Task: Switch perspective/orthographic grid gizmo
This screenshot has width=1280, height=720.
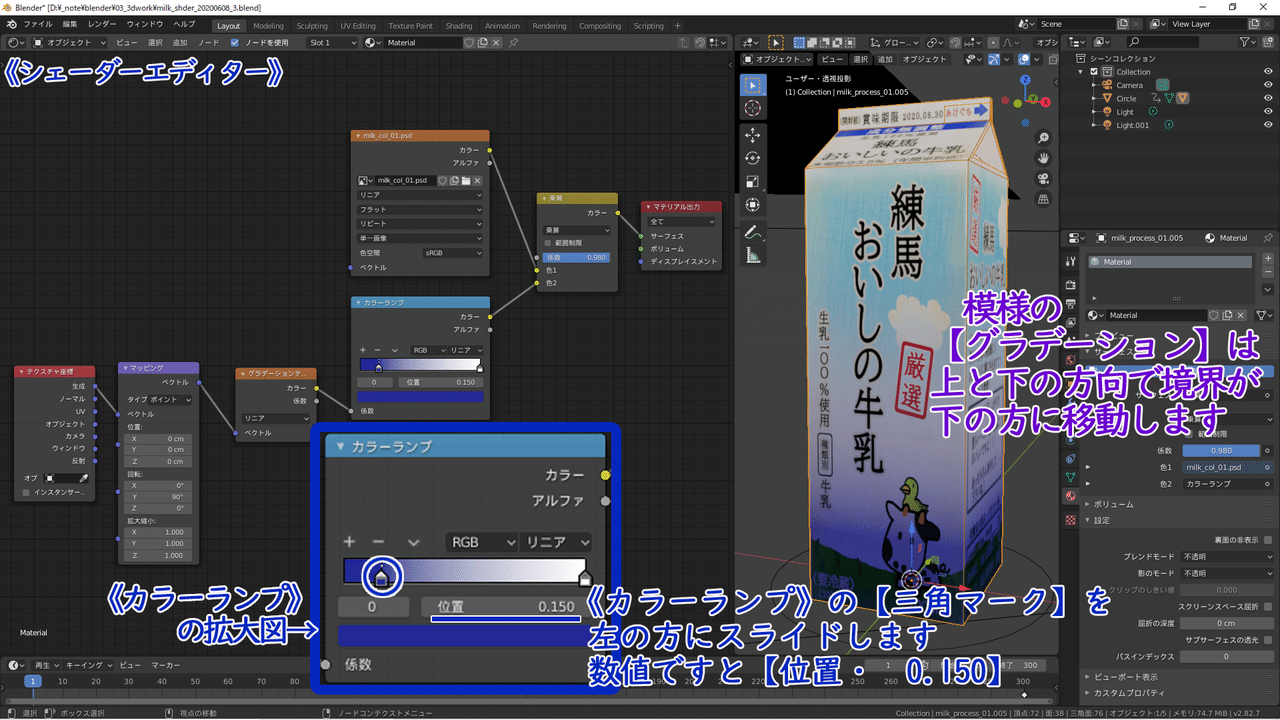Action: (1043, 199)
